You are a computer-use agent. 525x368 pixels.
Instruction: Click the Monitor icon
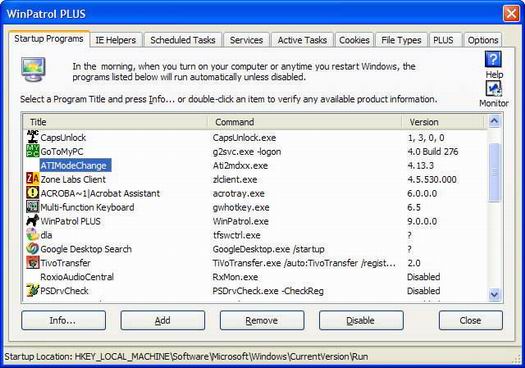[x=493, y=89]
